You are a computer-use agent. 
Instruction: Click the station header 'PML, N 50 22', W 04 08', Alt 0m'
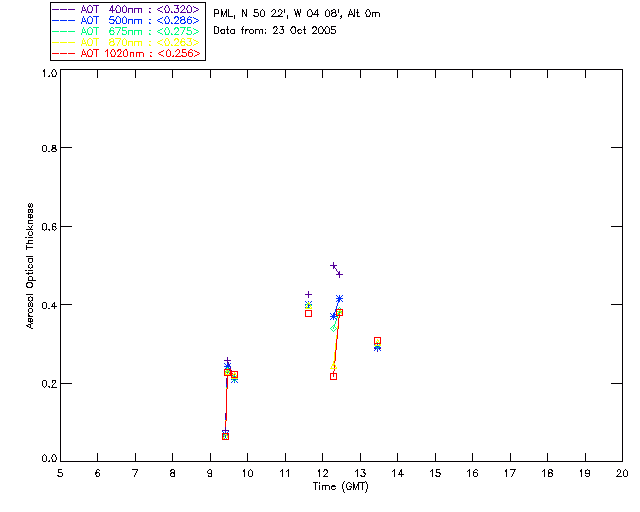(x=297, y=14)
